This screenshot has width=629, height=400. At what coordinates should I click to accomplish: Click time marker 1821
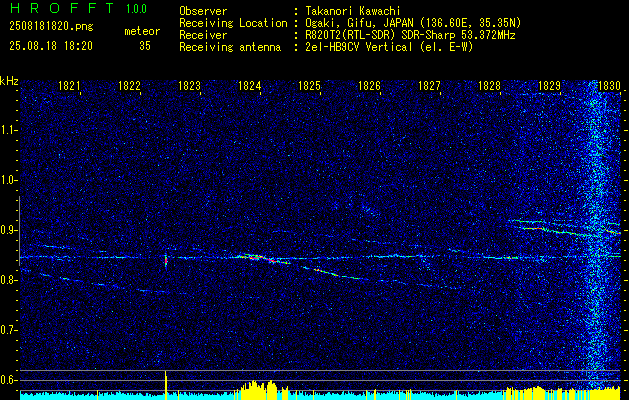coord(69,85)
